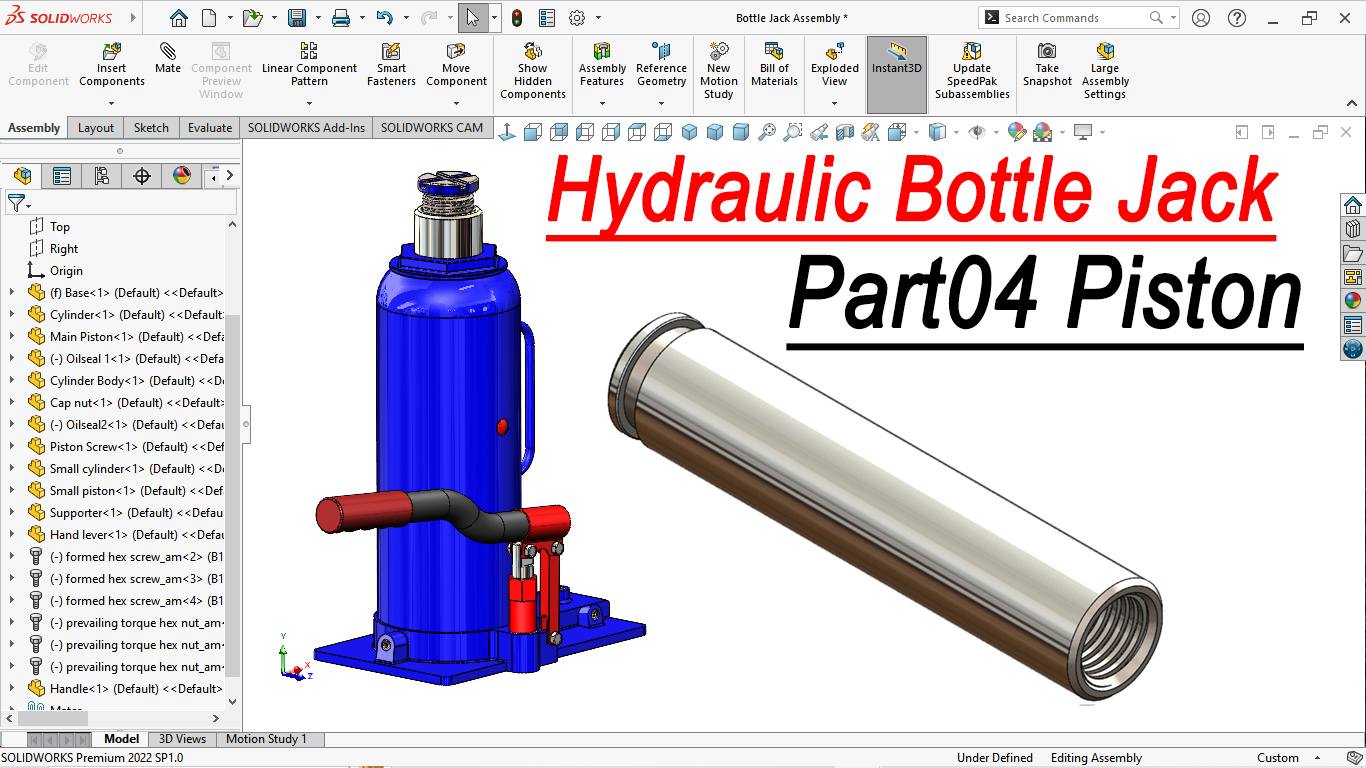This screenshot has width=1366, height=768.
Task: Click the Save icon
Action: click(297, 18)
